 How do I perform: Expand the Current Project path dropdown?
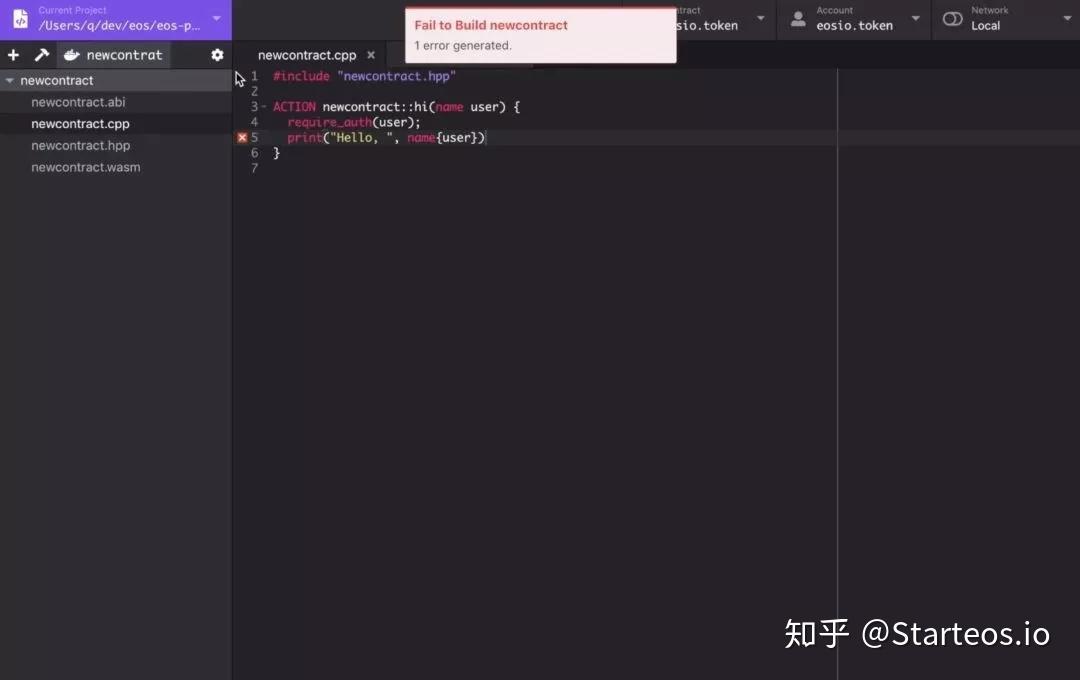tap(216, 18)
